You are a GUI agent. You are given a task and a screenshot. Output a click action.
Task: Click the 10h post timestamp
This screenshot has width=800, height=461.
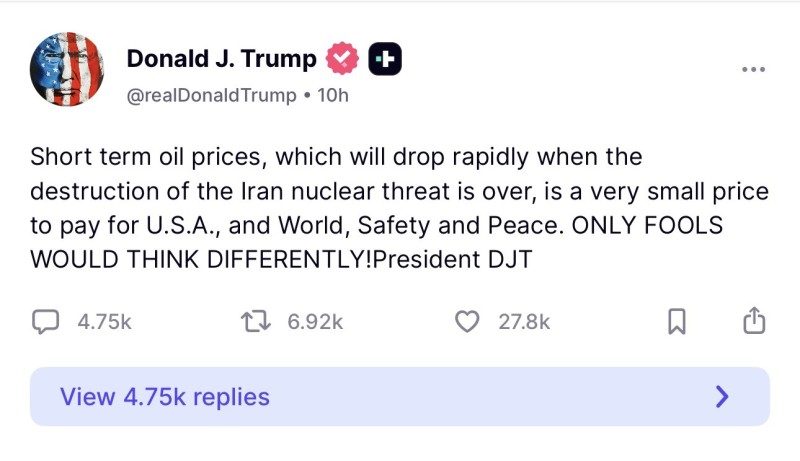(x=331, y=95)
